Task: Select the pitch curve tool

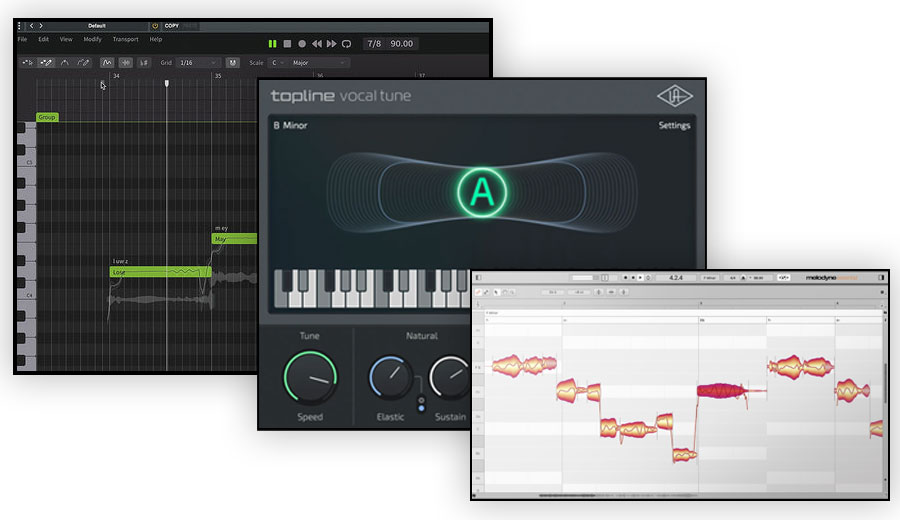Action: pos(64,63)
